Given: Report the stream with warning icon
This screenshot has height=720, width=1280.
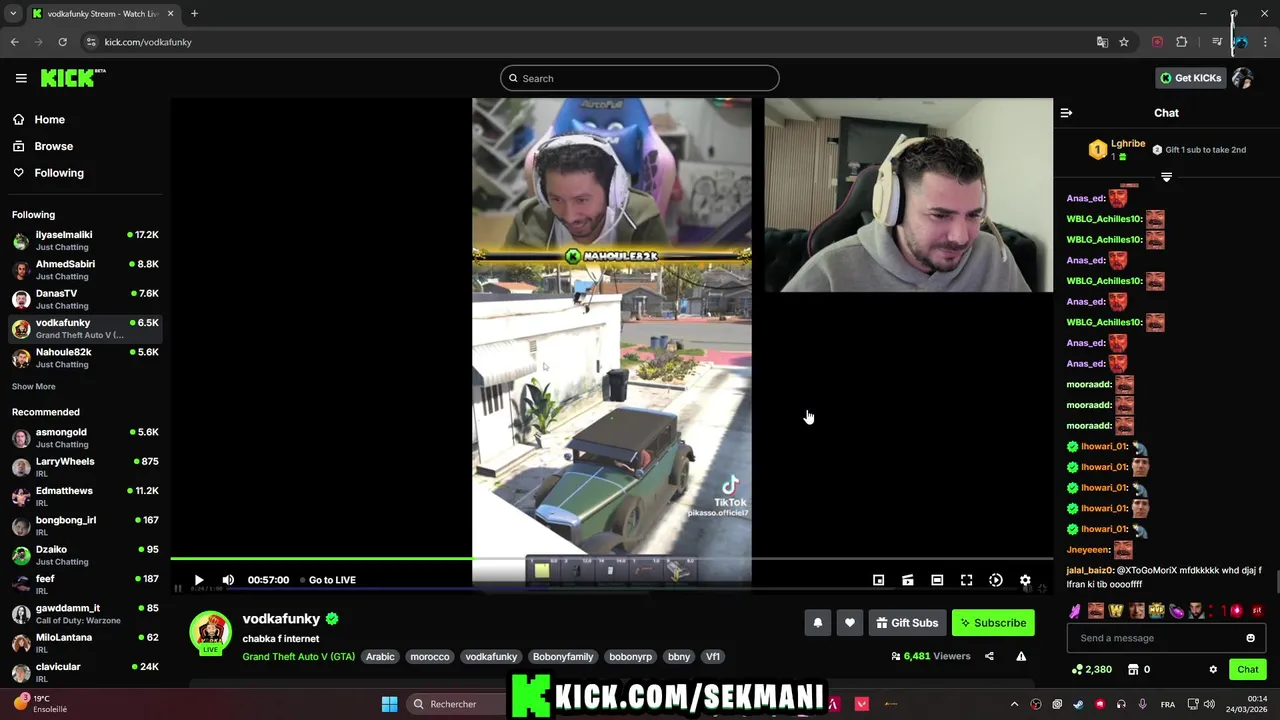Looking at the screenshot, I should pyautogui.click(x=1021, y=656).
